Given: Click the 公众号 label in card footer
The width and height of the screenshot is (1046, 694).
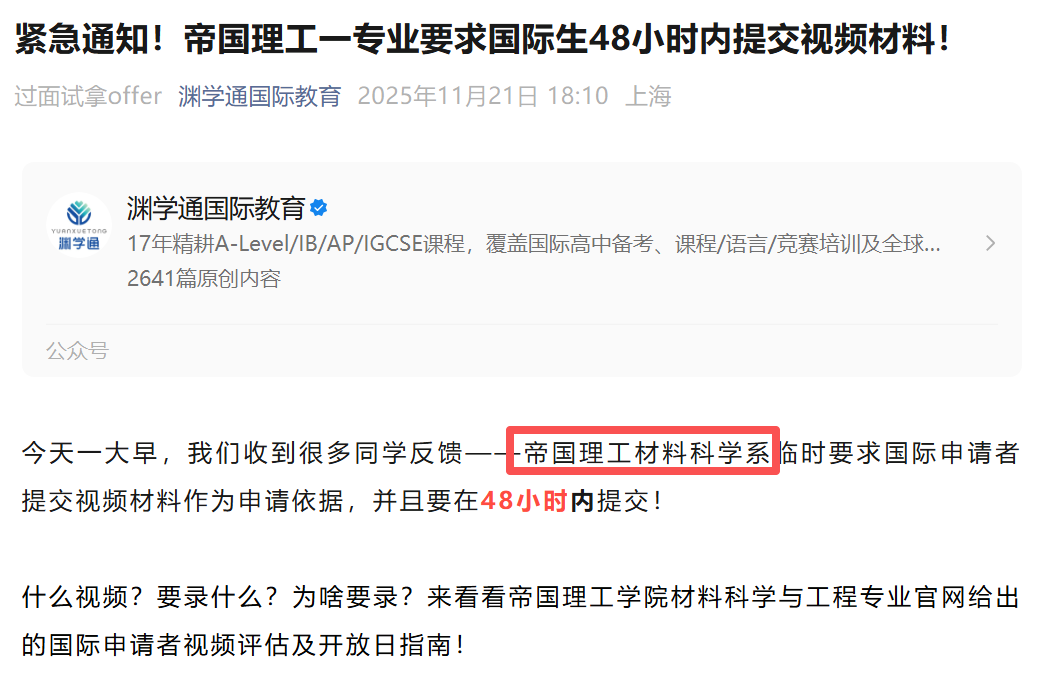Looking at the screenshot, I should (x=77, y=350).
